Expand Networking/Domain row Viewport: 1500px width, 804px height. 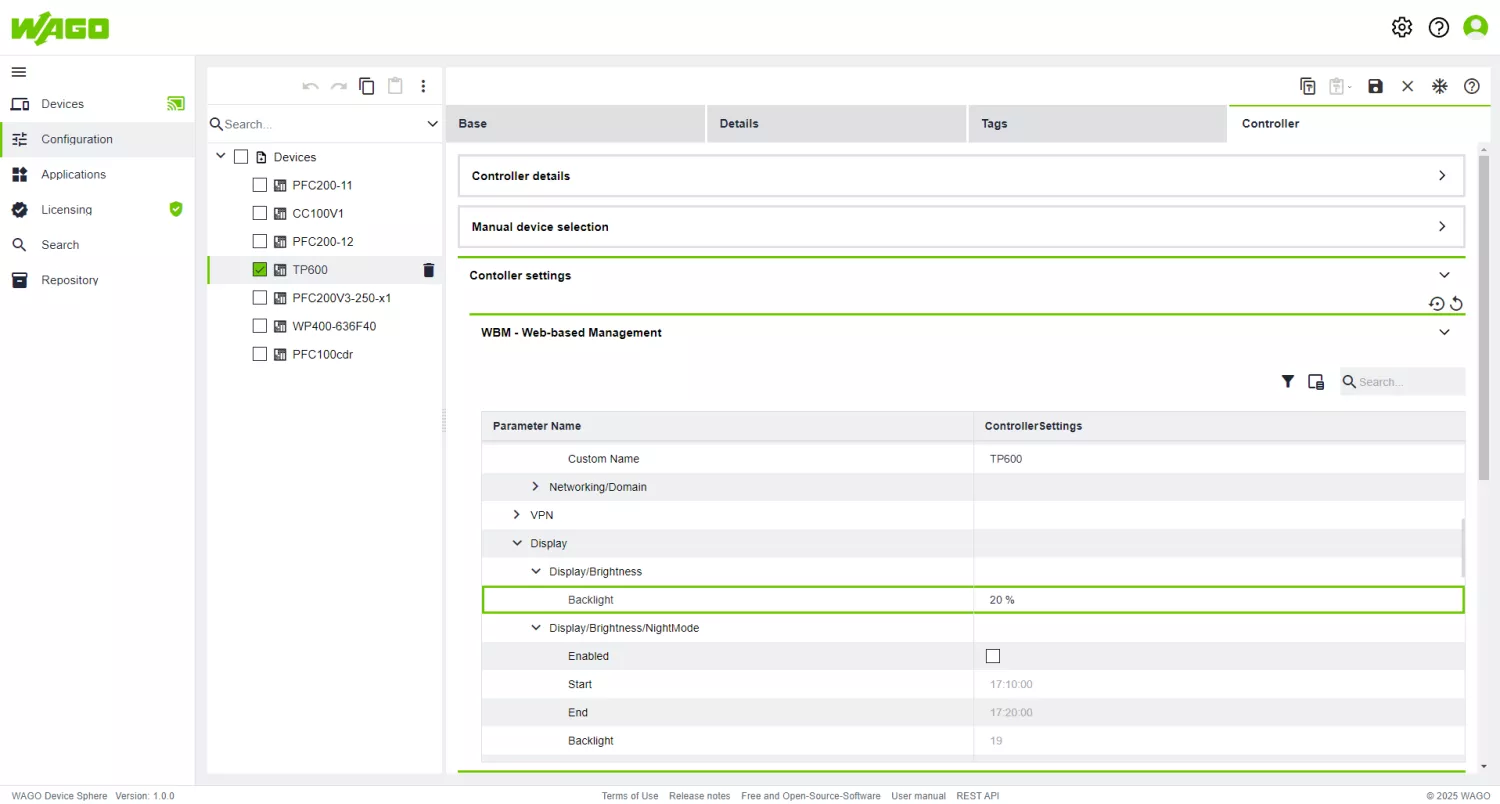pos(536,487)
